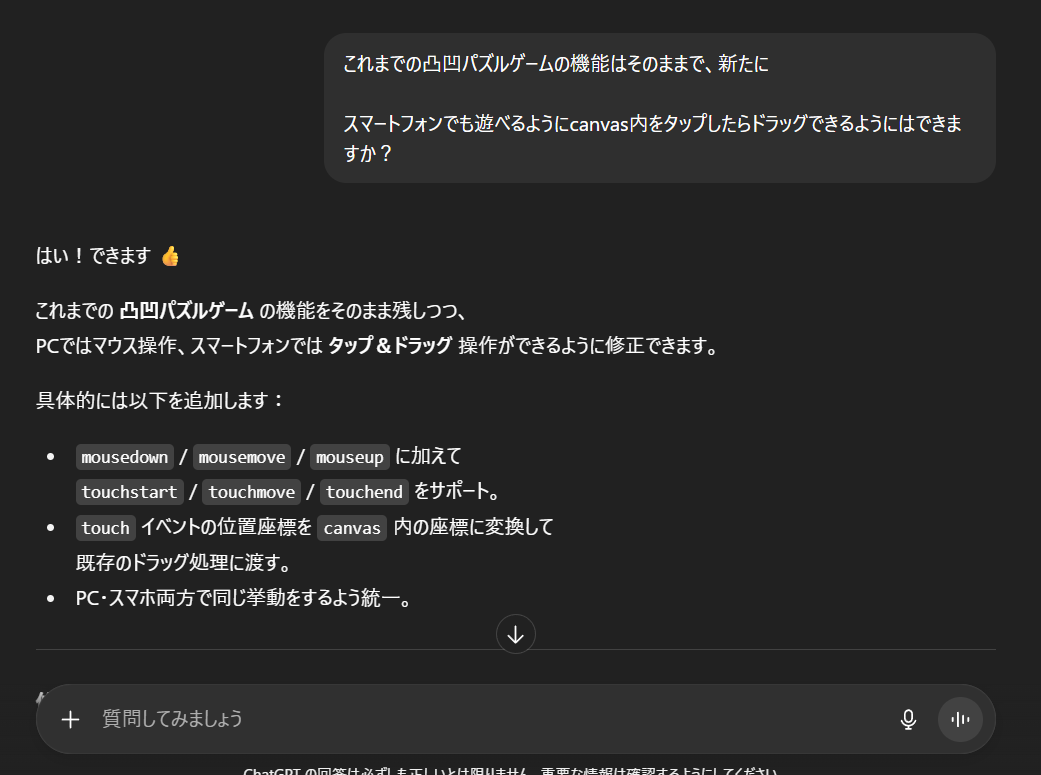The width and height of the screenshot is (1041, 775).
Task: Start dictation with the microphone icon
Action: coord(908,719)
